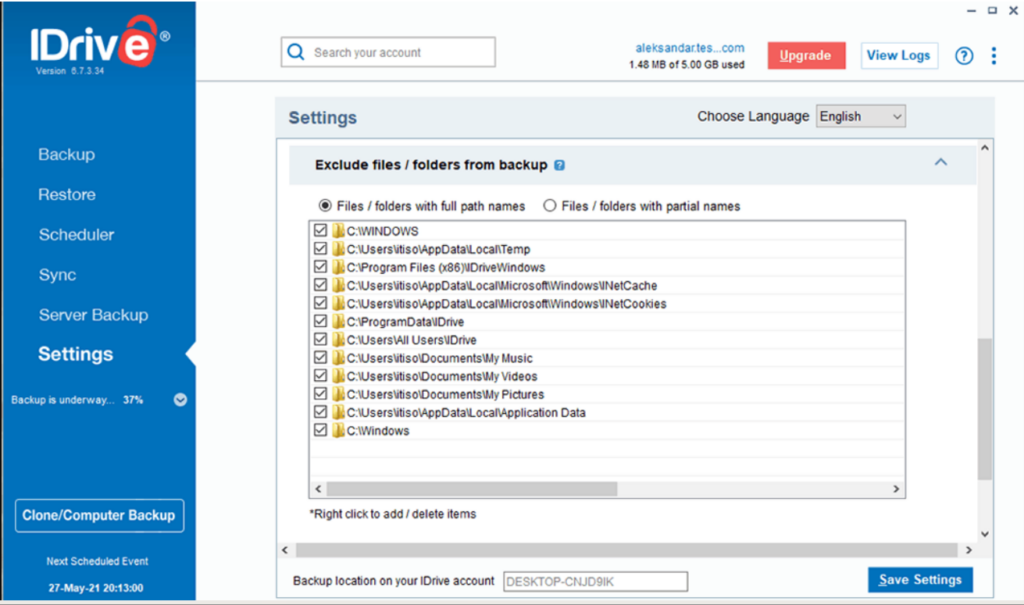The width and height of the screenshot is (1024, 605).
Task: Click the account email link
Action: tap(689, 46)
